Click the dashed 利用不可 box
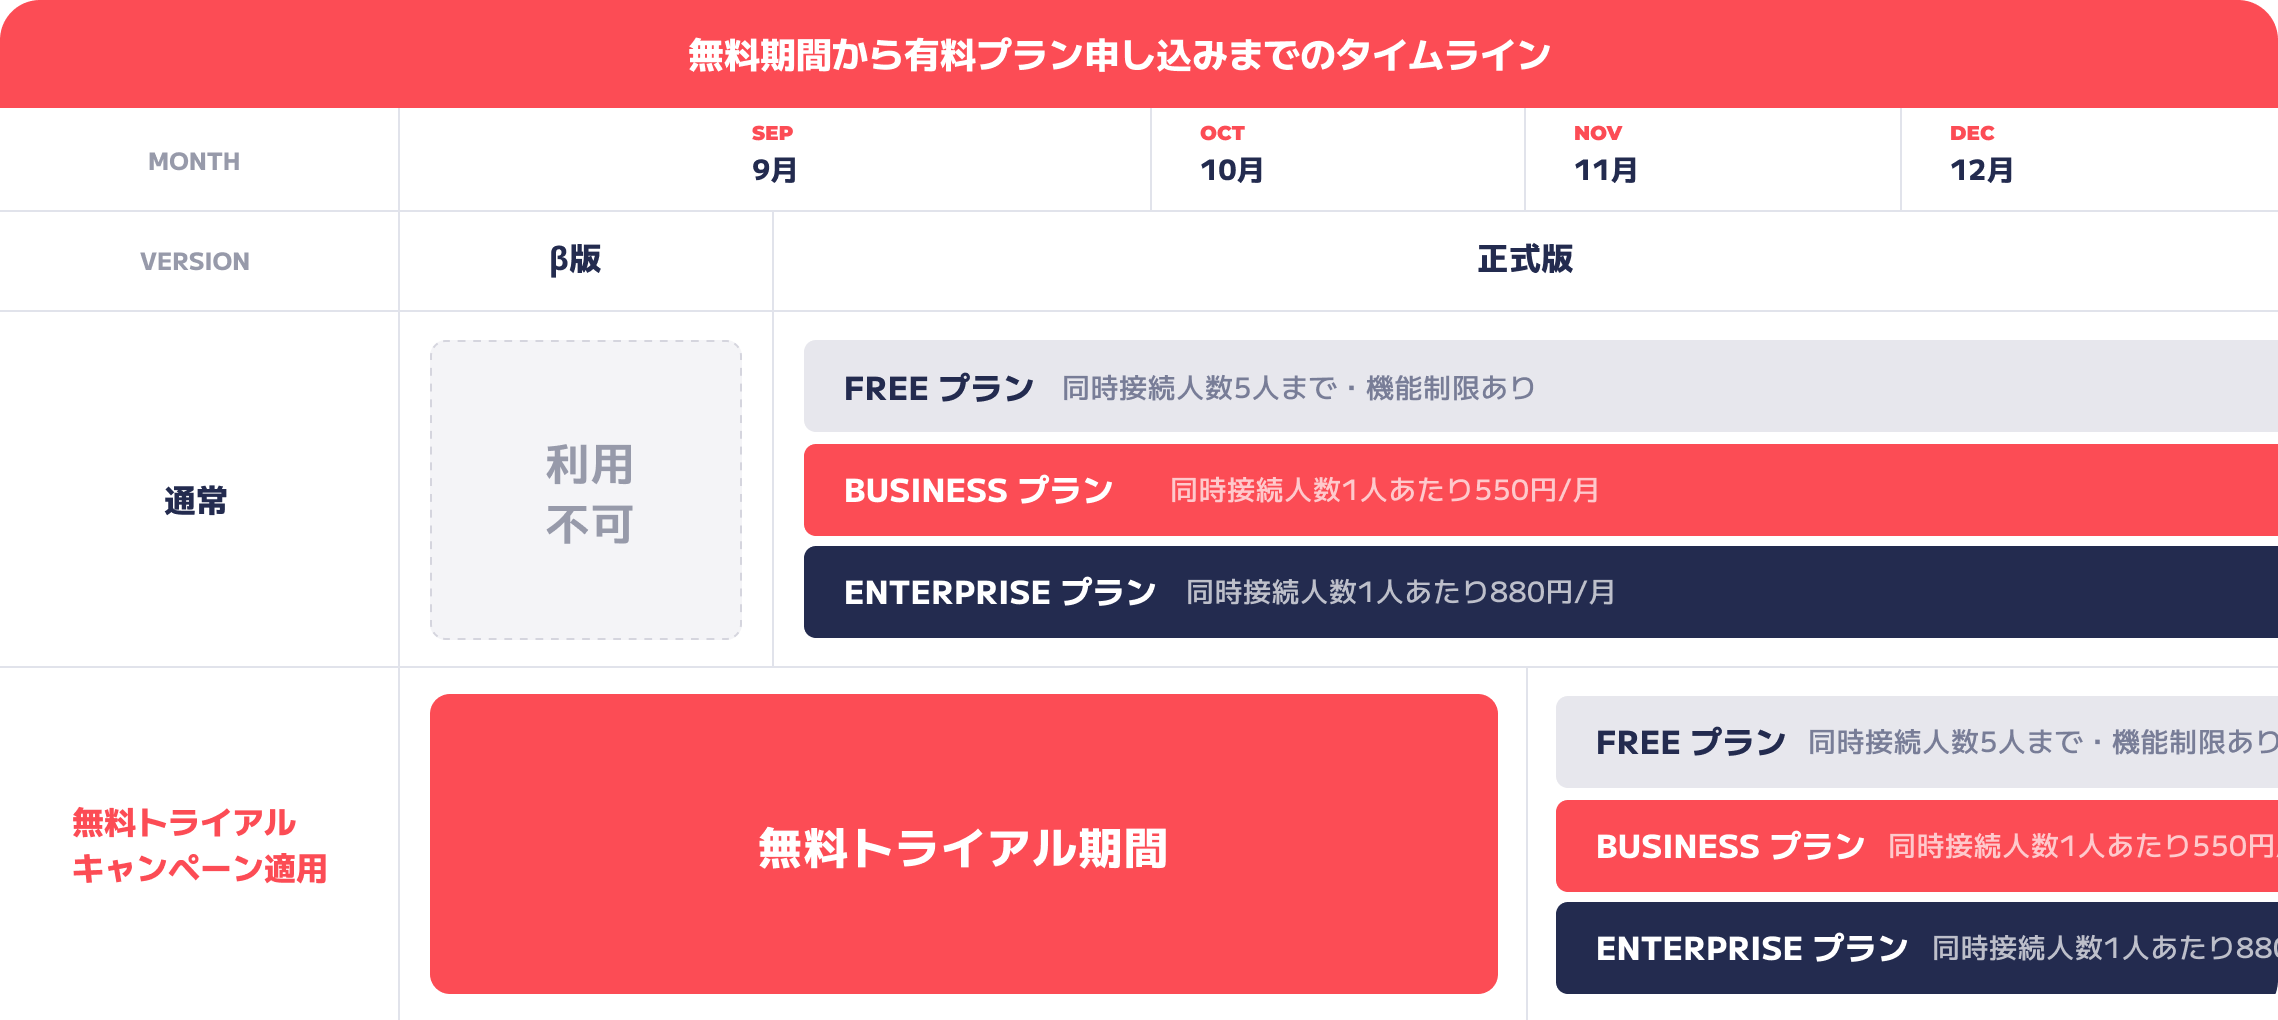 586,490
